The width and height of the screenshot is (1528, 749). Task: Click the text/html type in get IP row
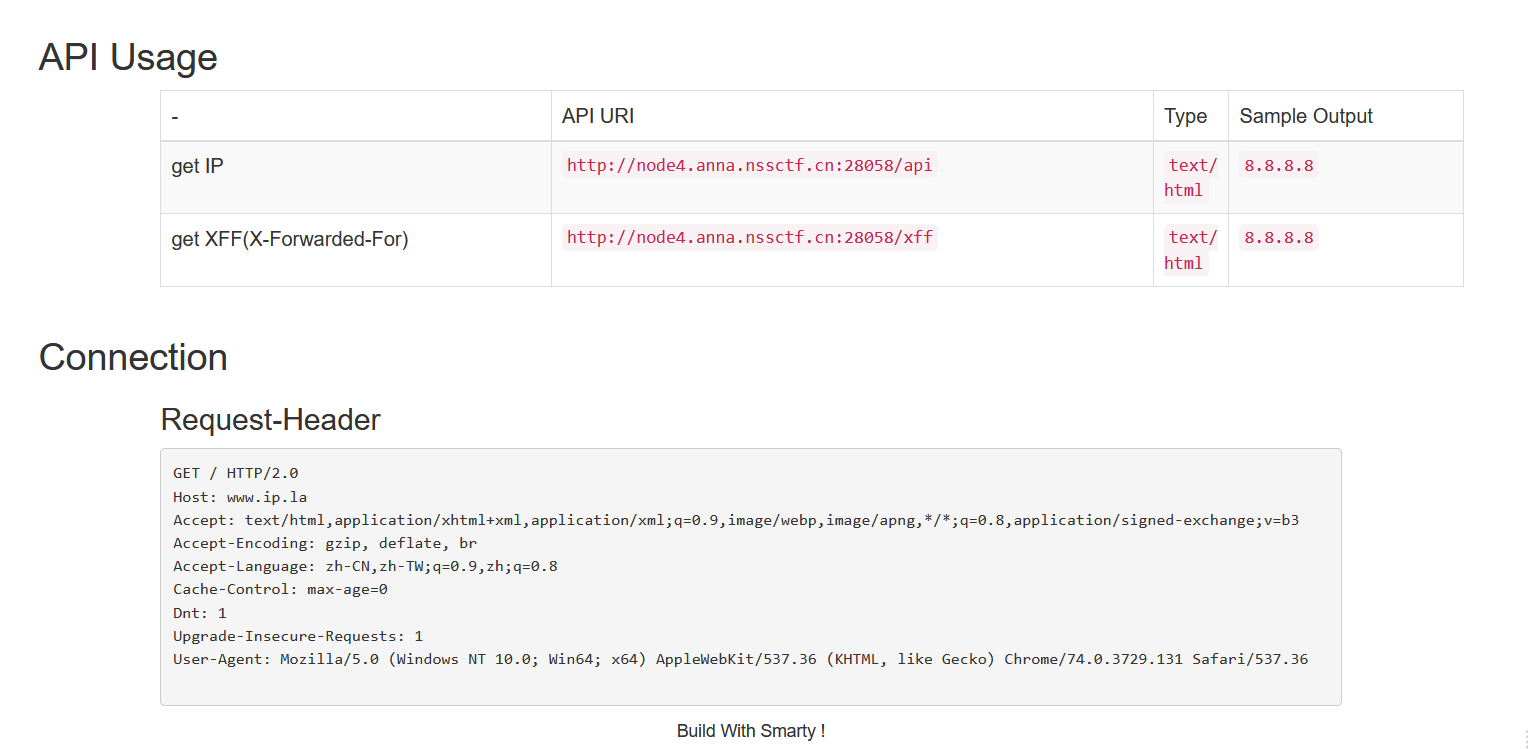1190,178
